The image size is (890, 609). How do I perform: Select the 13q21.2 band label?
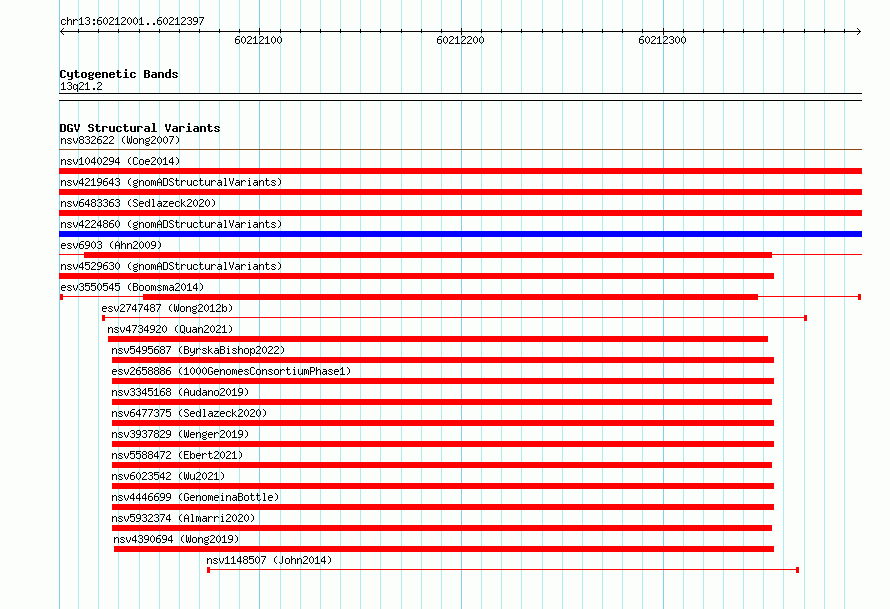(x=81, y=86)
